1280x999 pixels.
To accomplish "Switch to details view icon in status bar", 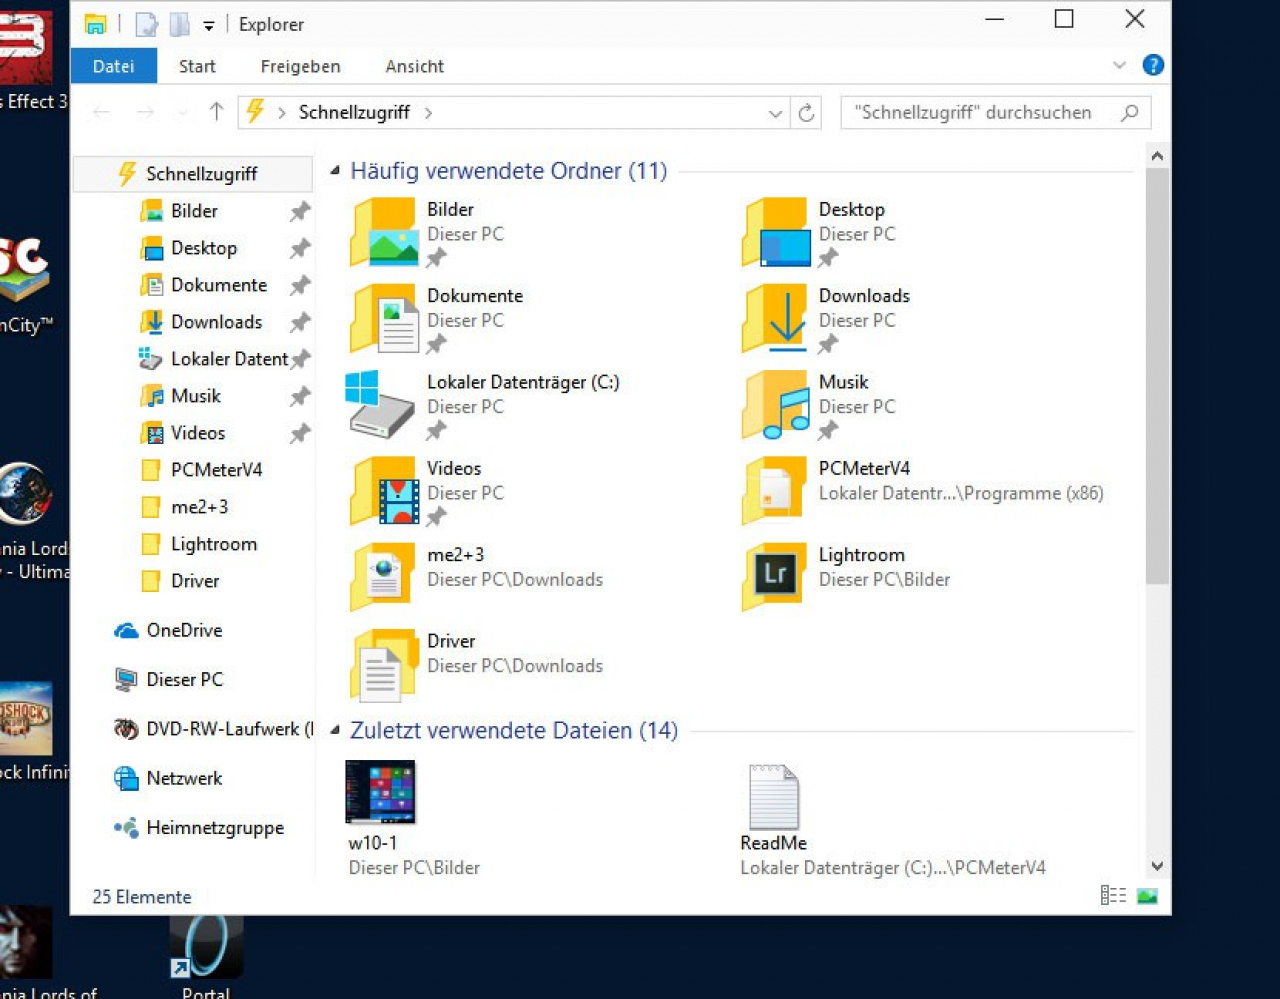I will [1113, 896].
